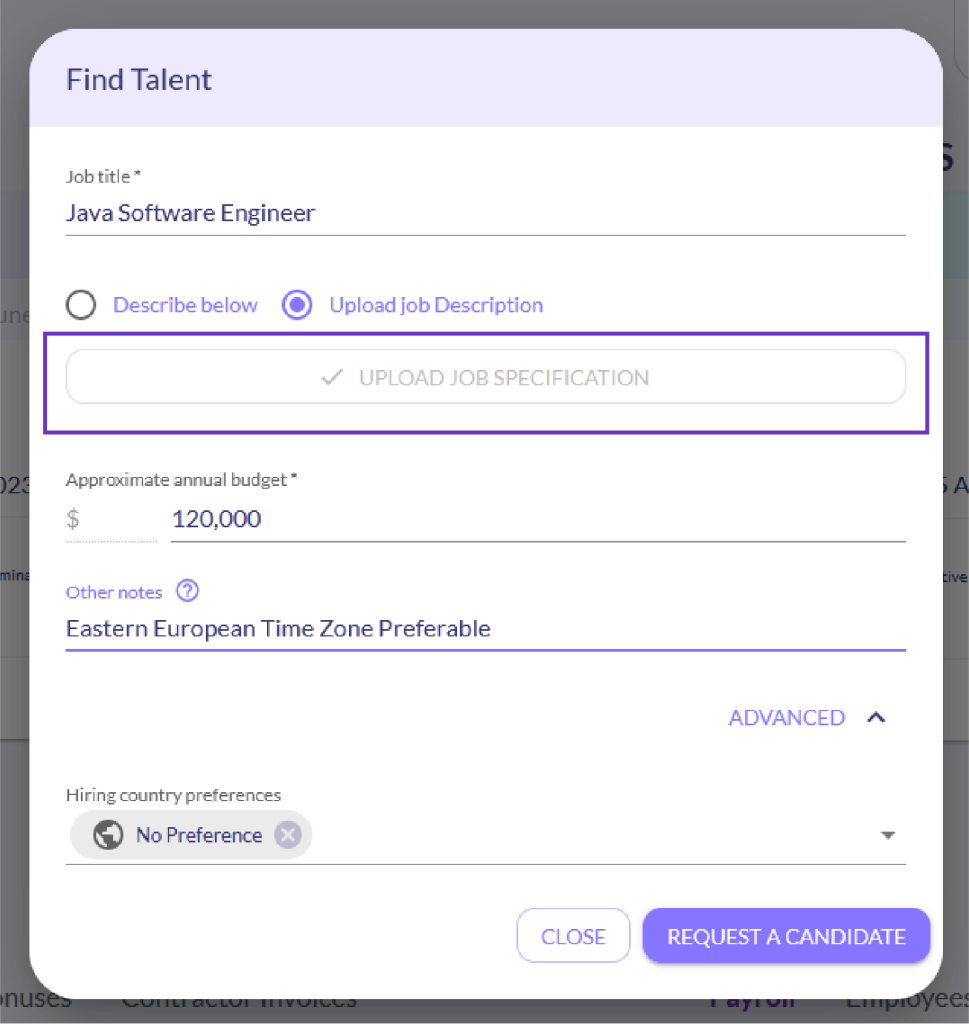Remove No Preference using its X icon
This screenshot has height=1024, width=969.
coord(287,834)
